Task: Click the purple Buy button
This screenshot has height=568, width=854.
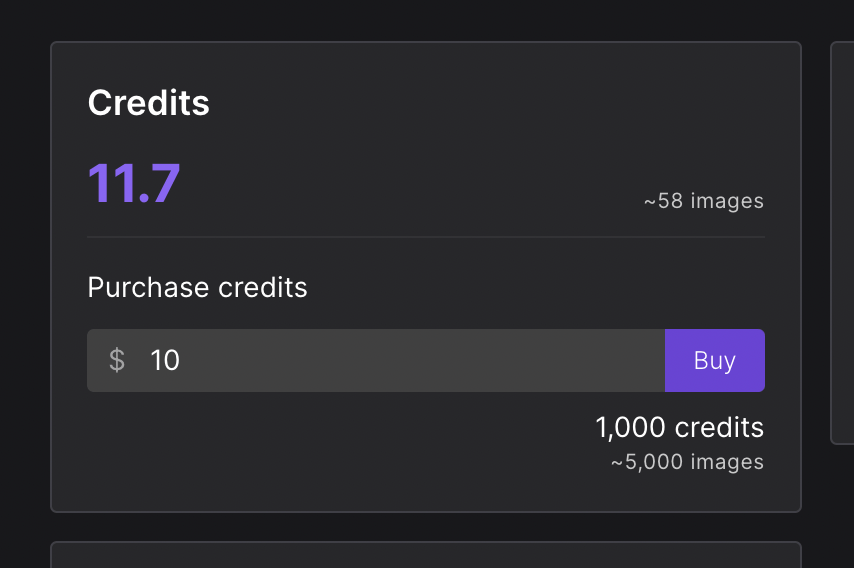Action: click(714, 360)
